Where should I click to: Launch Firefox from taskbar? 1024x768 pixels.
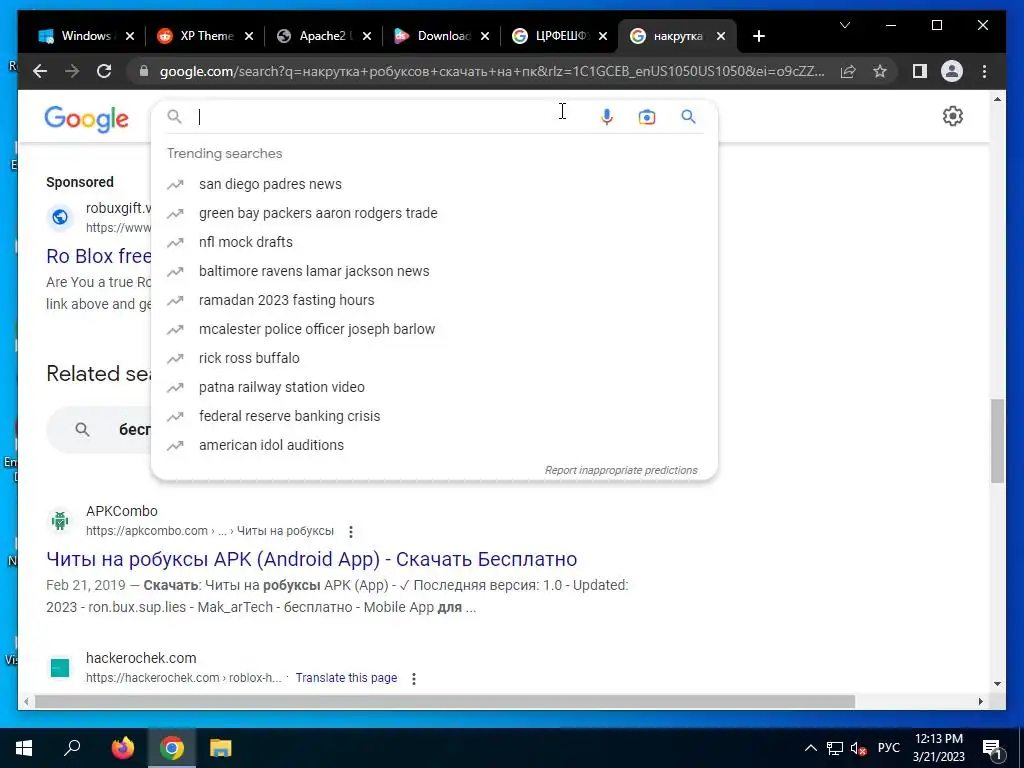pos(122,748)
